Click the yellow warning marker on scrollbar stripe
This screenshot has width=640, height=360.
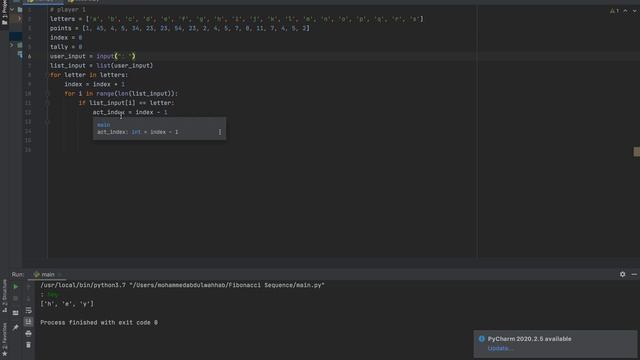pyautogui.click(x=636, y=152)
